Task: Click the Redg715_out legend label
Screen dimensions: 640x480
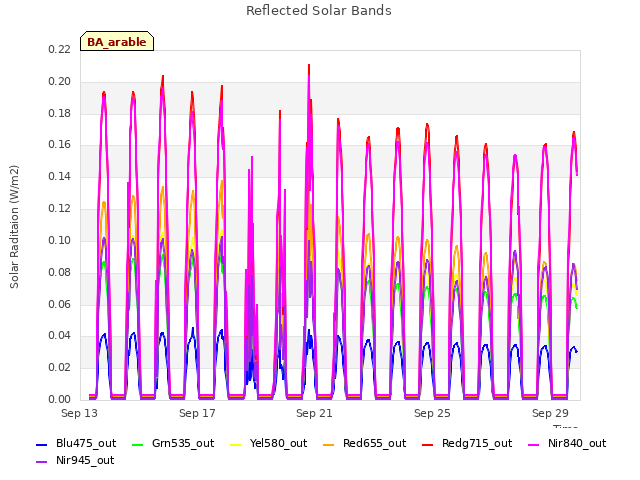Action: pos(477,444)
